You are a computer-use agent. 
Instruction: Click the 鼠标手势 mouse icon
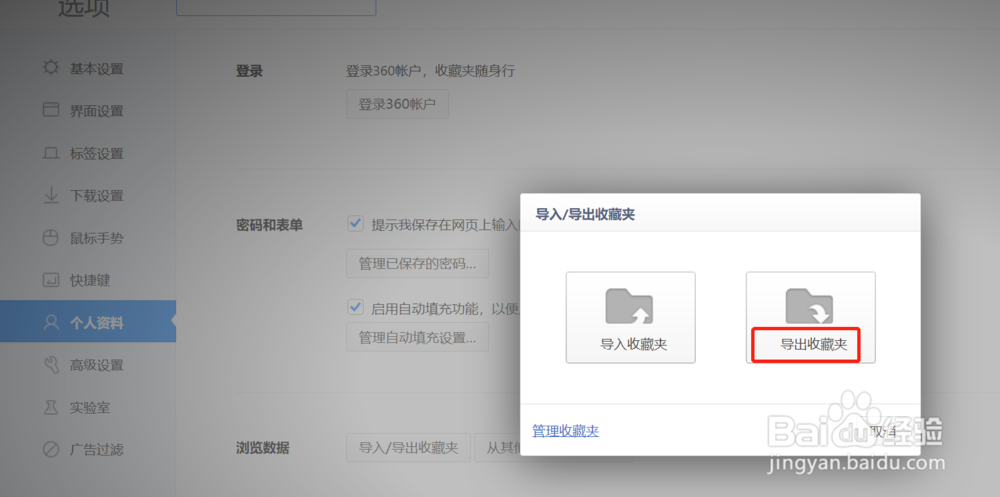point(50,238)
